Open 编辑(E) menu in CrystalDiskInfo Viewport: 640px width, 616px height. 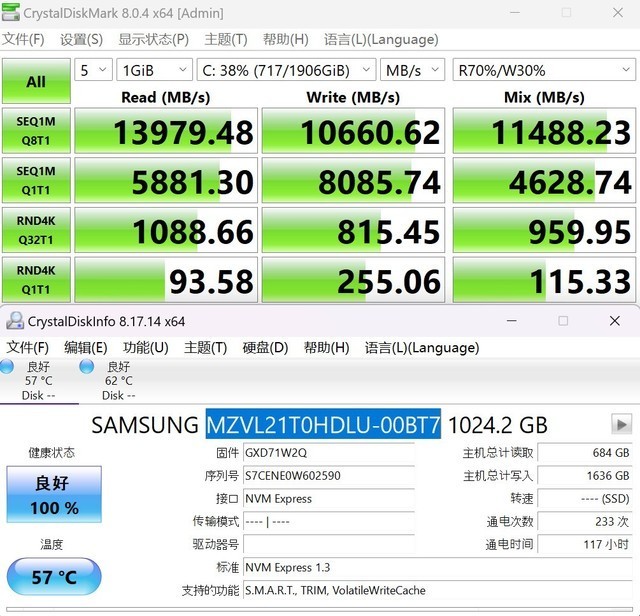click(x=85, y=348)
